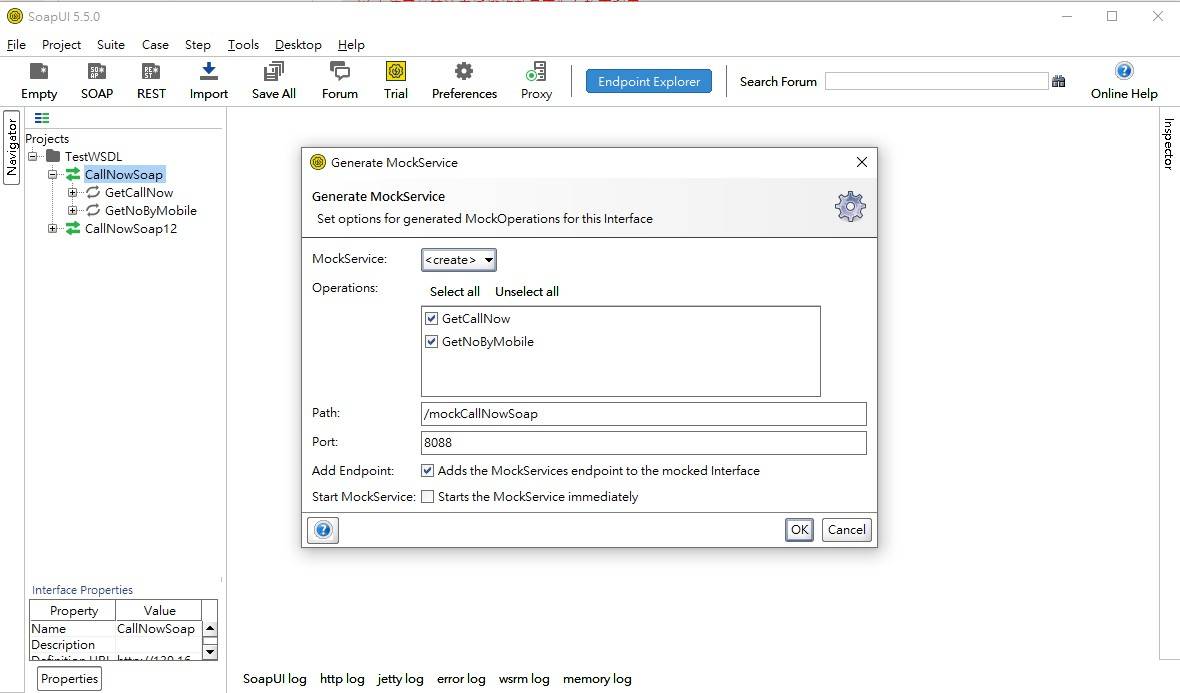The image size is (1180, 693).
Task: Click the GetNoByMobile operation icon in tree
Action: tap(93, 211)
